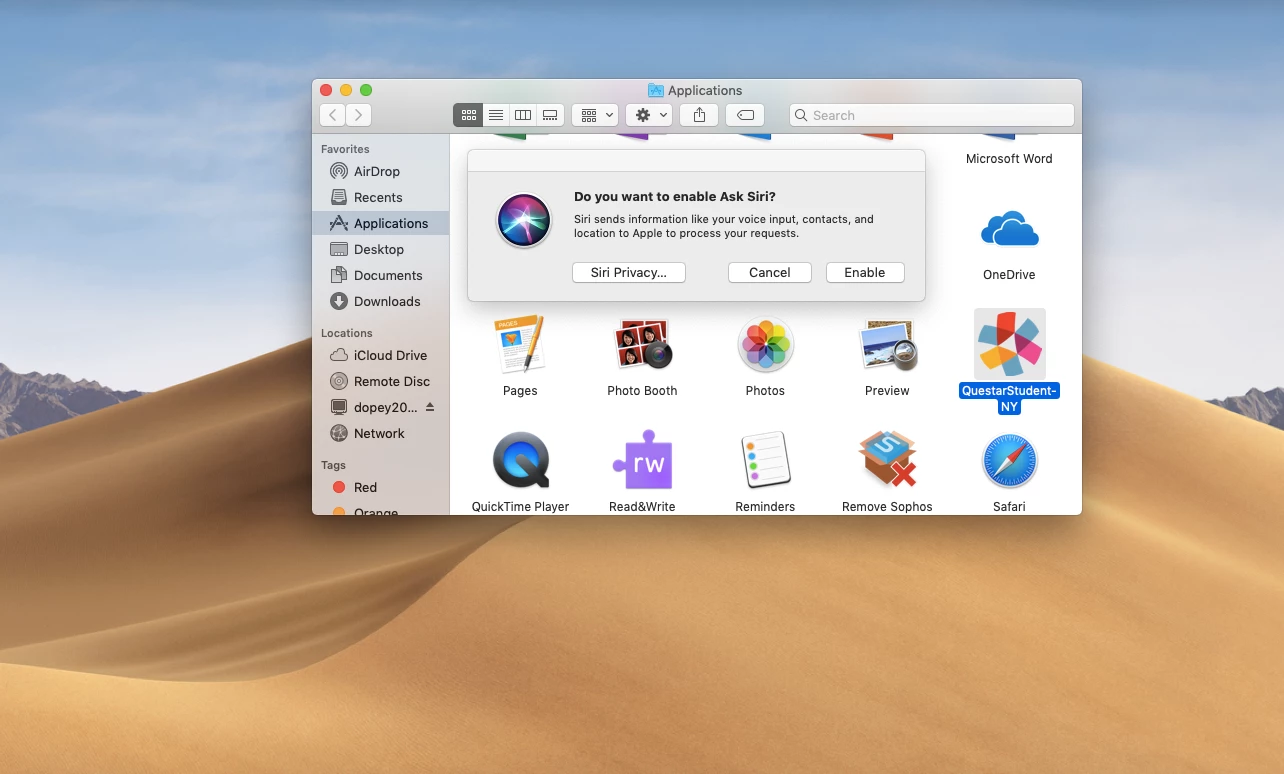
Task: Click the Locations sidebar heading
Action: click(347, 333)
